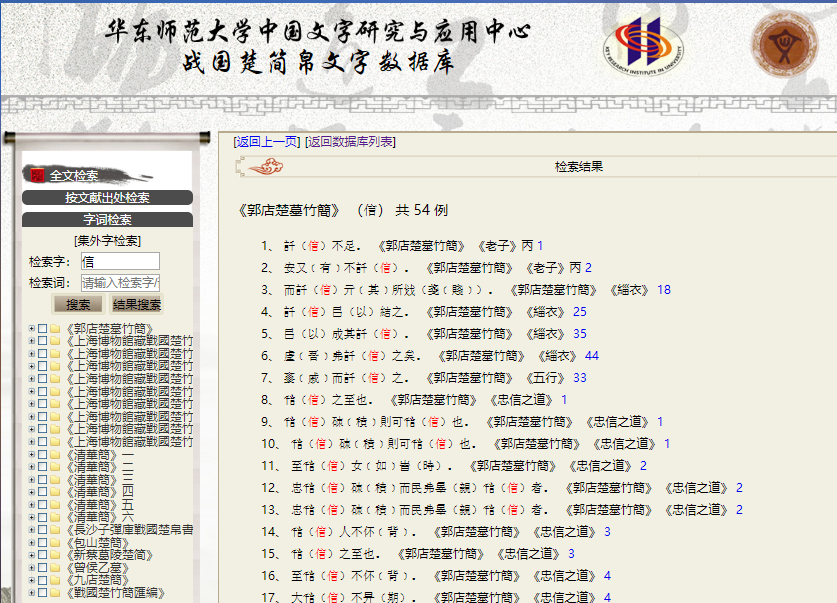Click the folder icon beside 《九店楚簡》

point(55,580)
